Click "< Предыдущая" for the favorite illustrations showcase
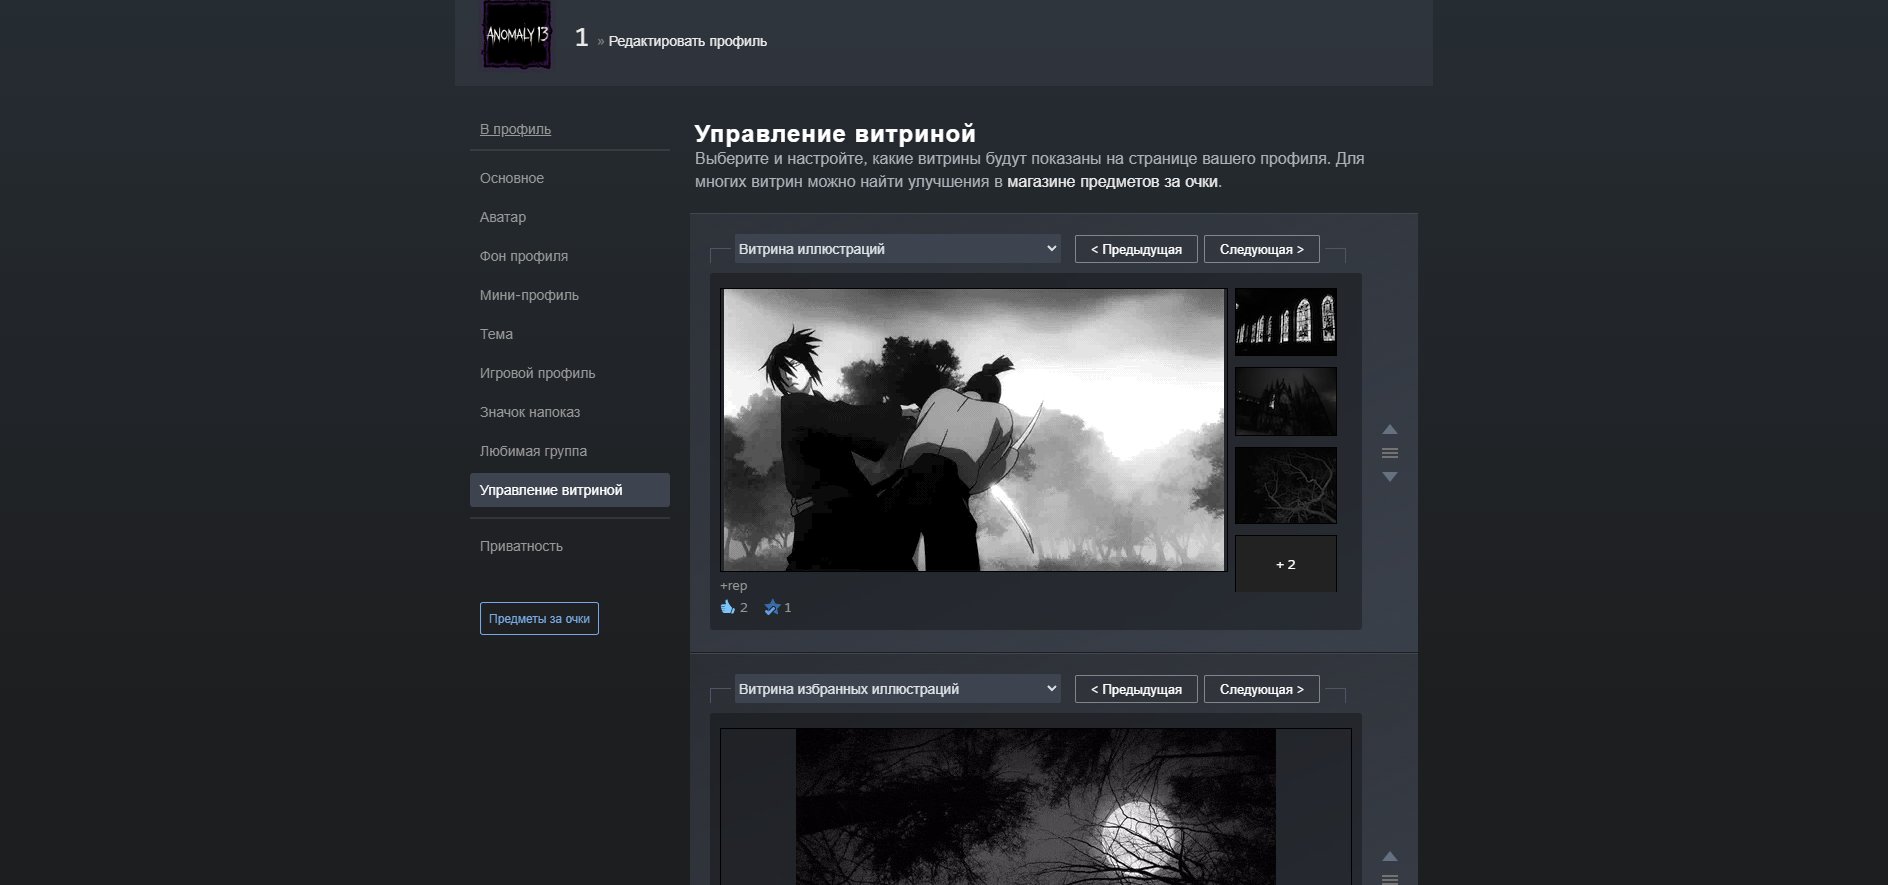Viewport: 1888px width, 885px height. [1136, 689]
